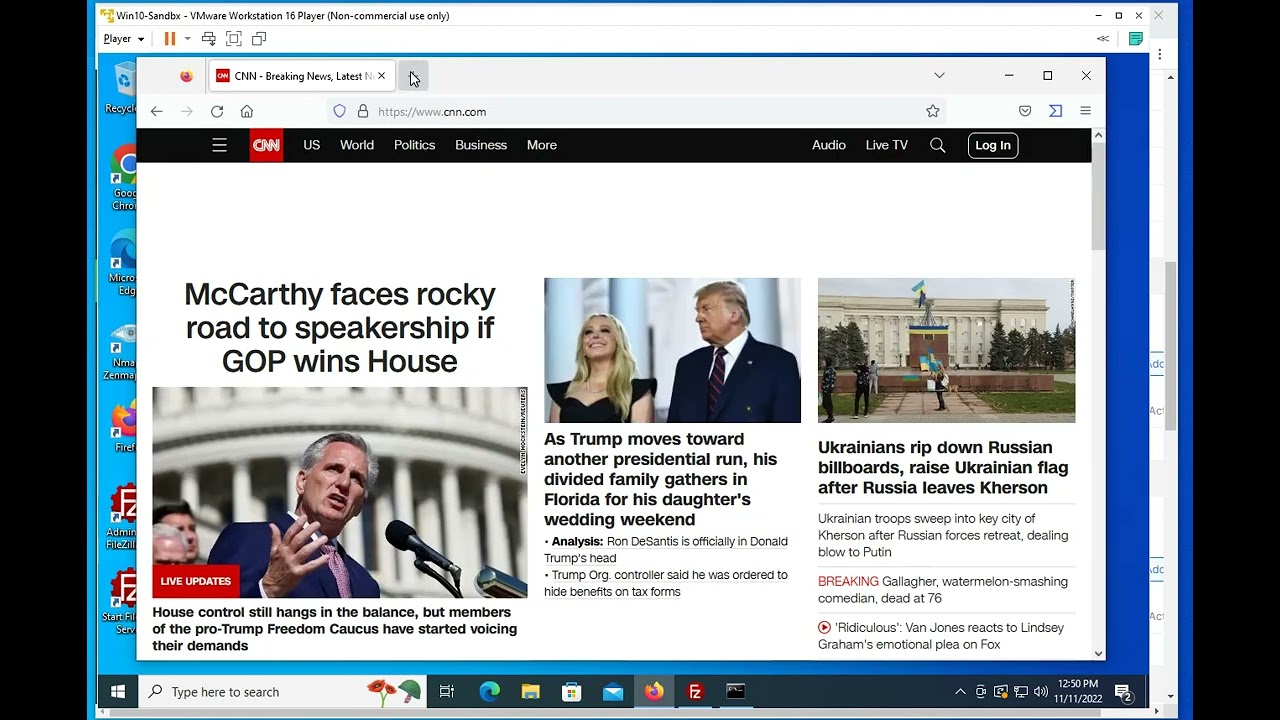Open the McCarthy photo with Live Updates
Screen dimensions: 1280x720
(x=340, y=492)
